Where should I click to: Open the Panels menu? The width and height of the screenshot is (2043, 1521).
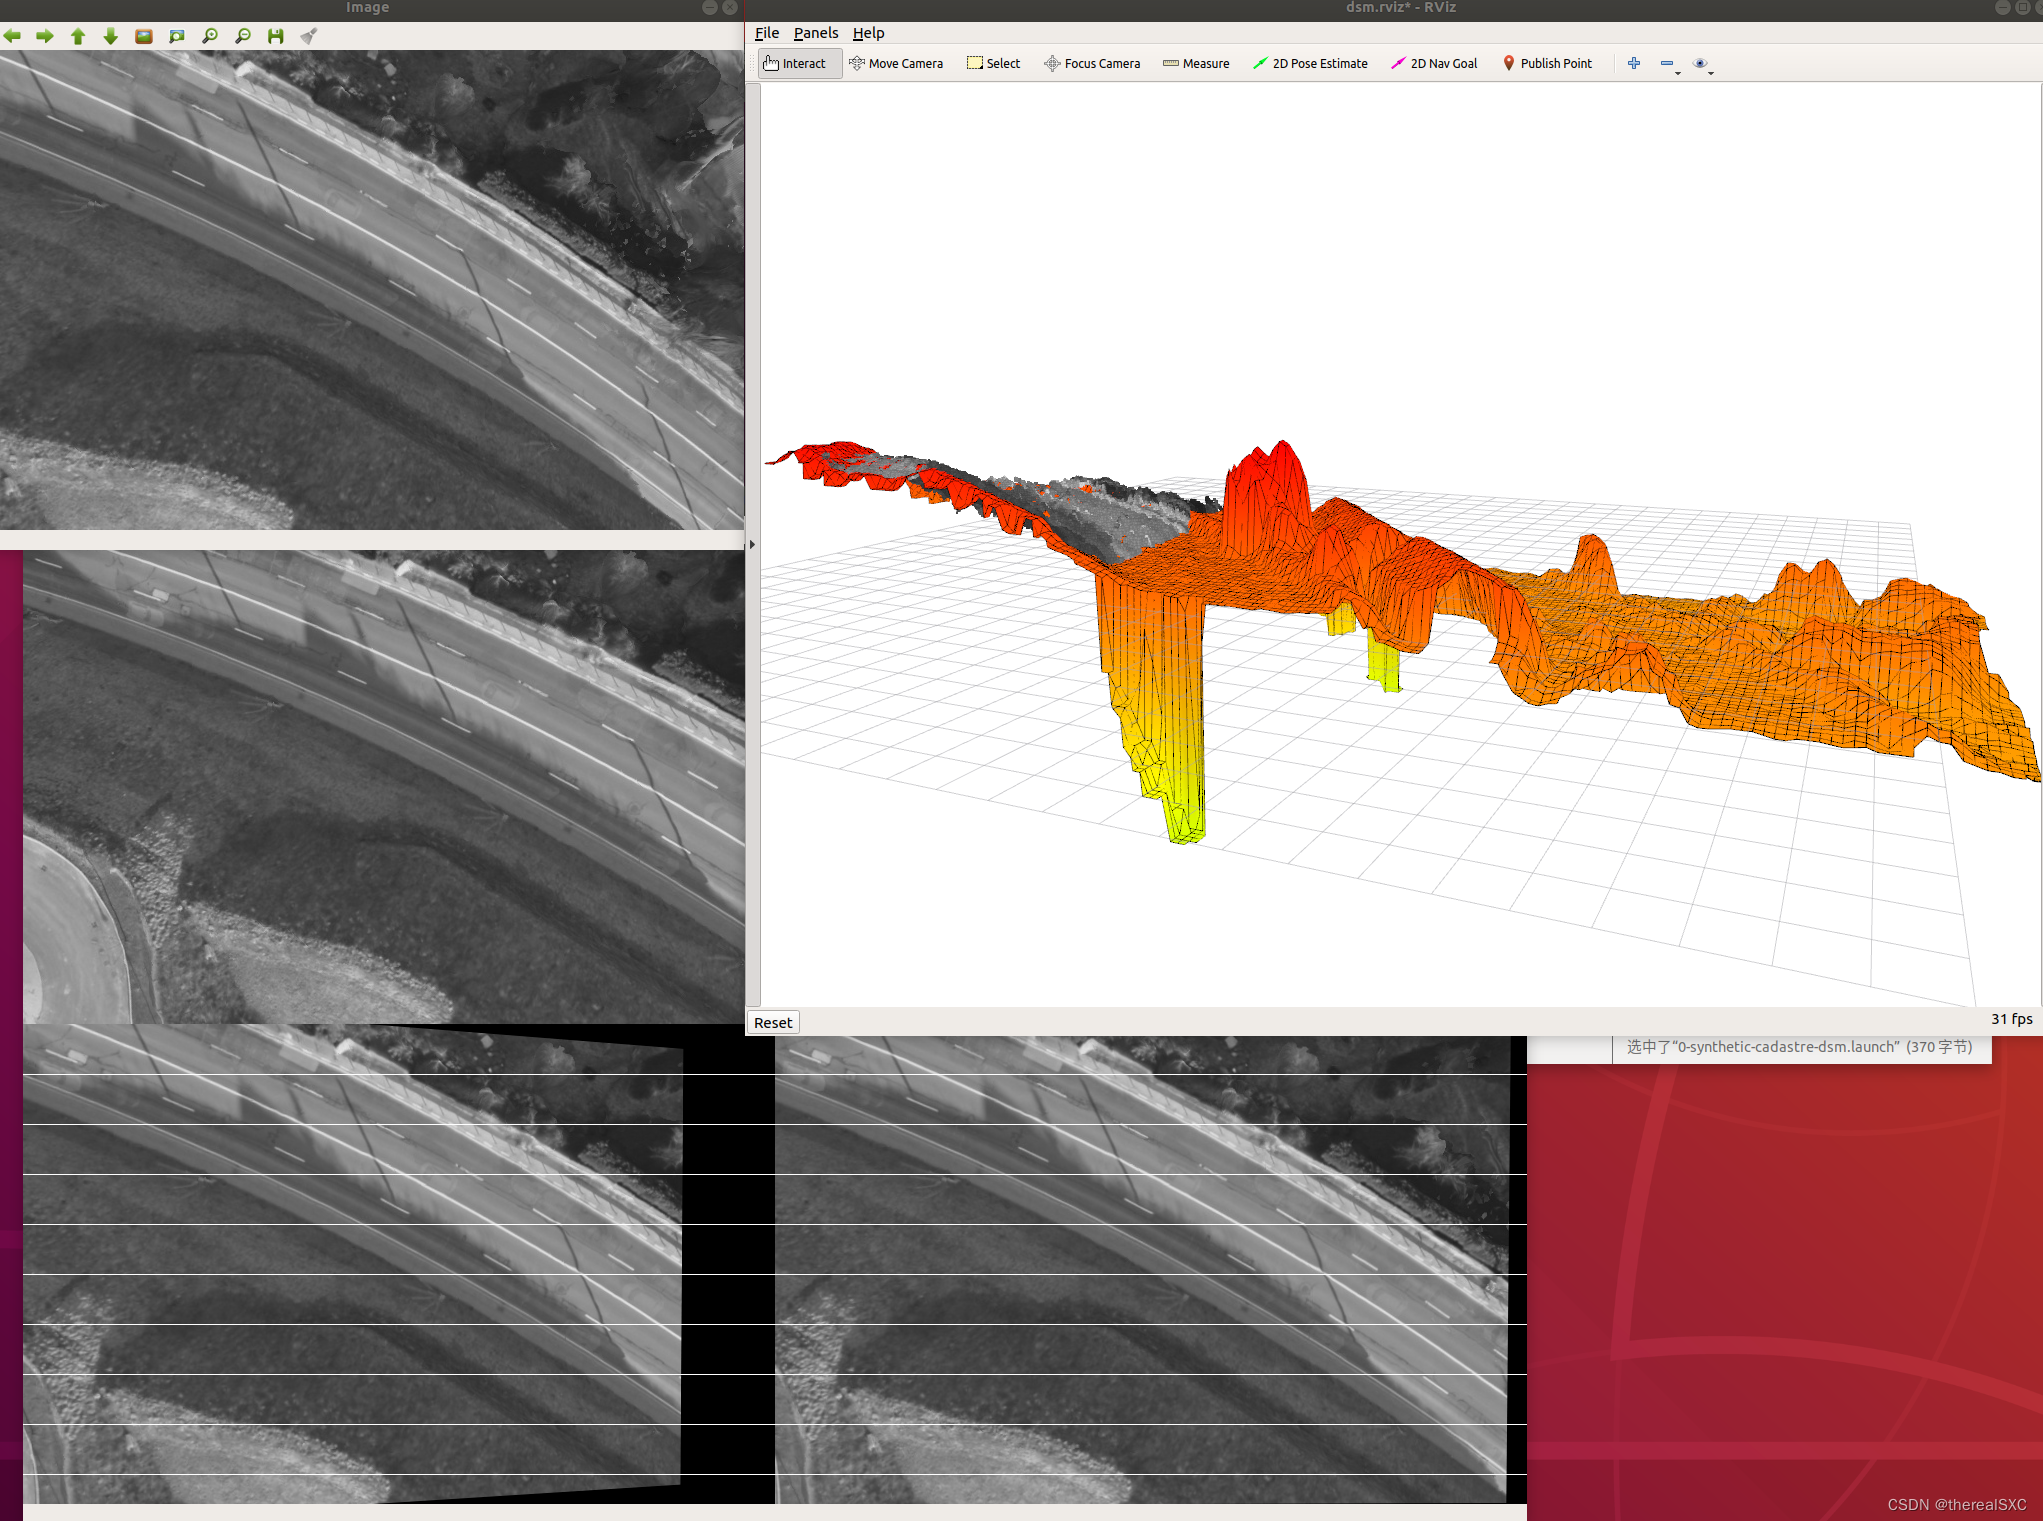(x=815, y=33)
